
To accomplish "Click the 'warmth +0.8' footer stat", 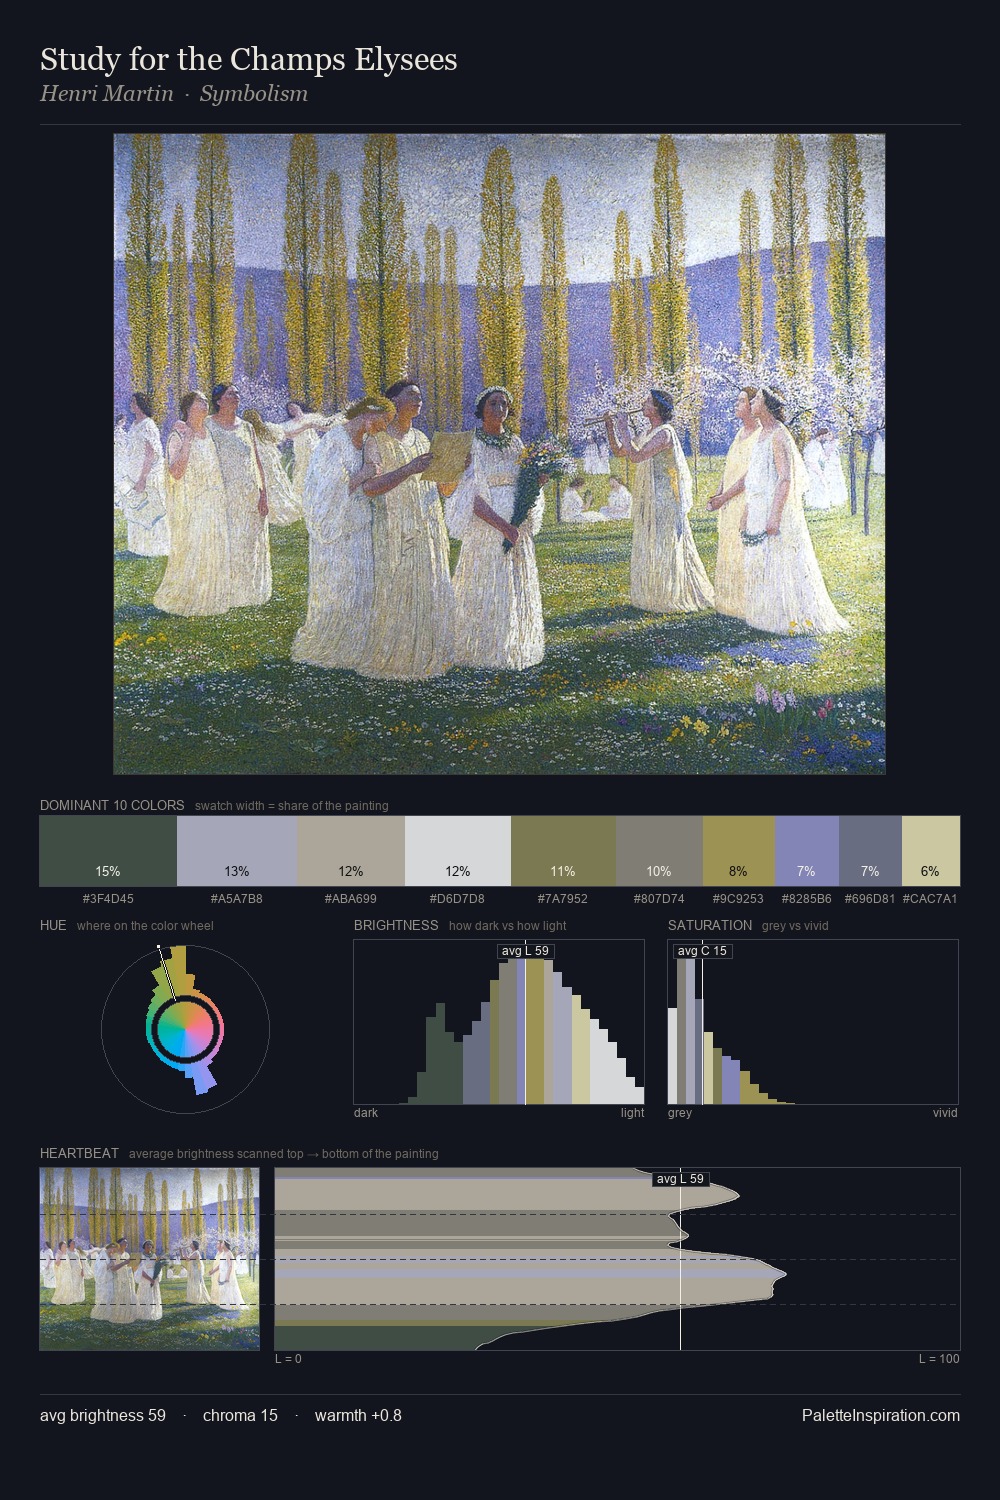I will pyautogui.click(x=358, y=1415).
